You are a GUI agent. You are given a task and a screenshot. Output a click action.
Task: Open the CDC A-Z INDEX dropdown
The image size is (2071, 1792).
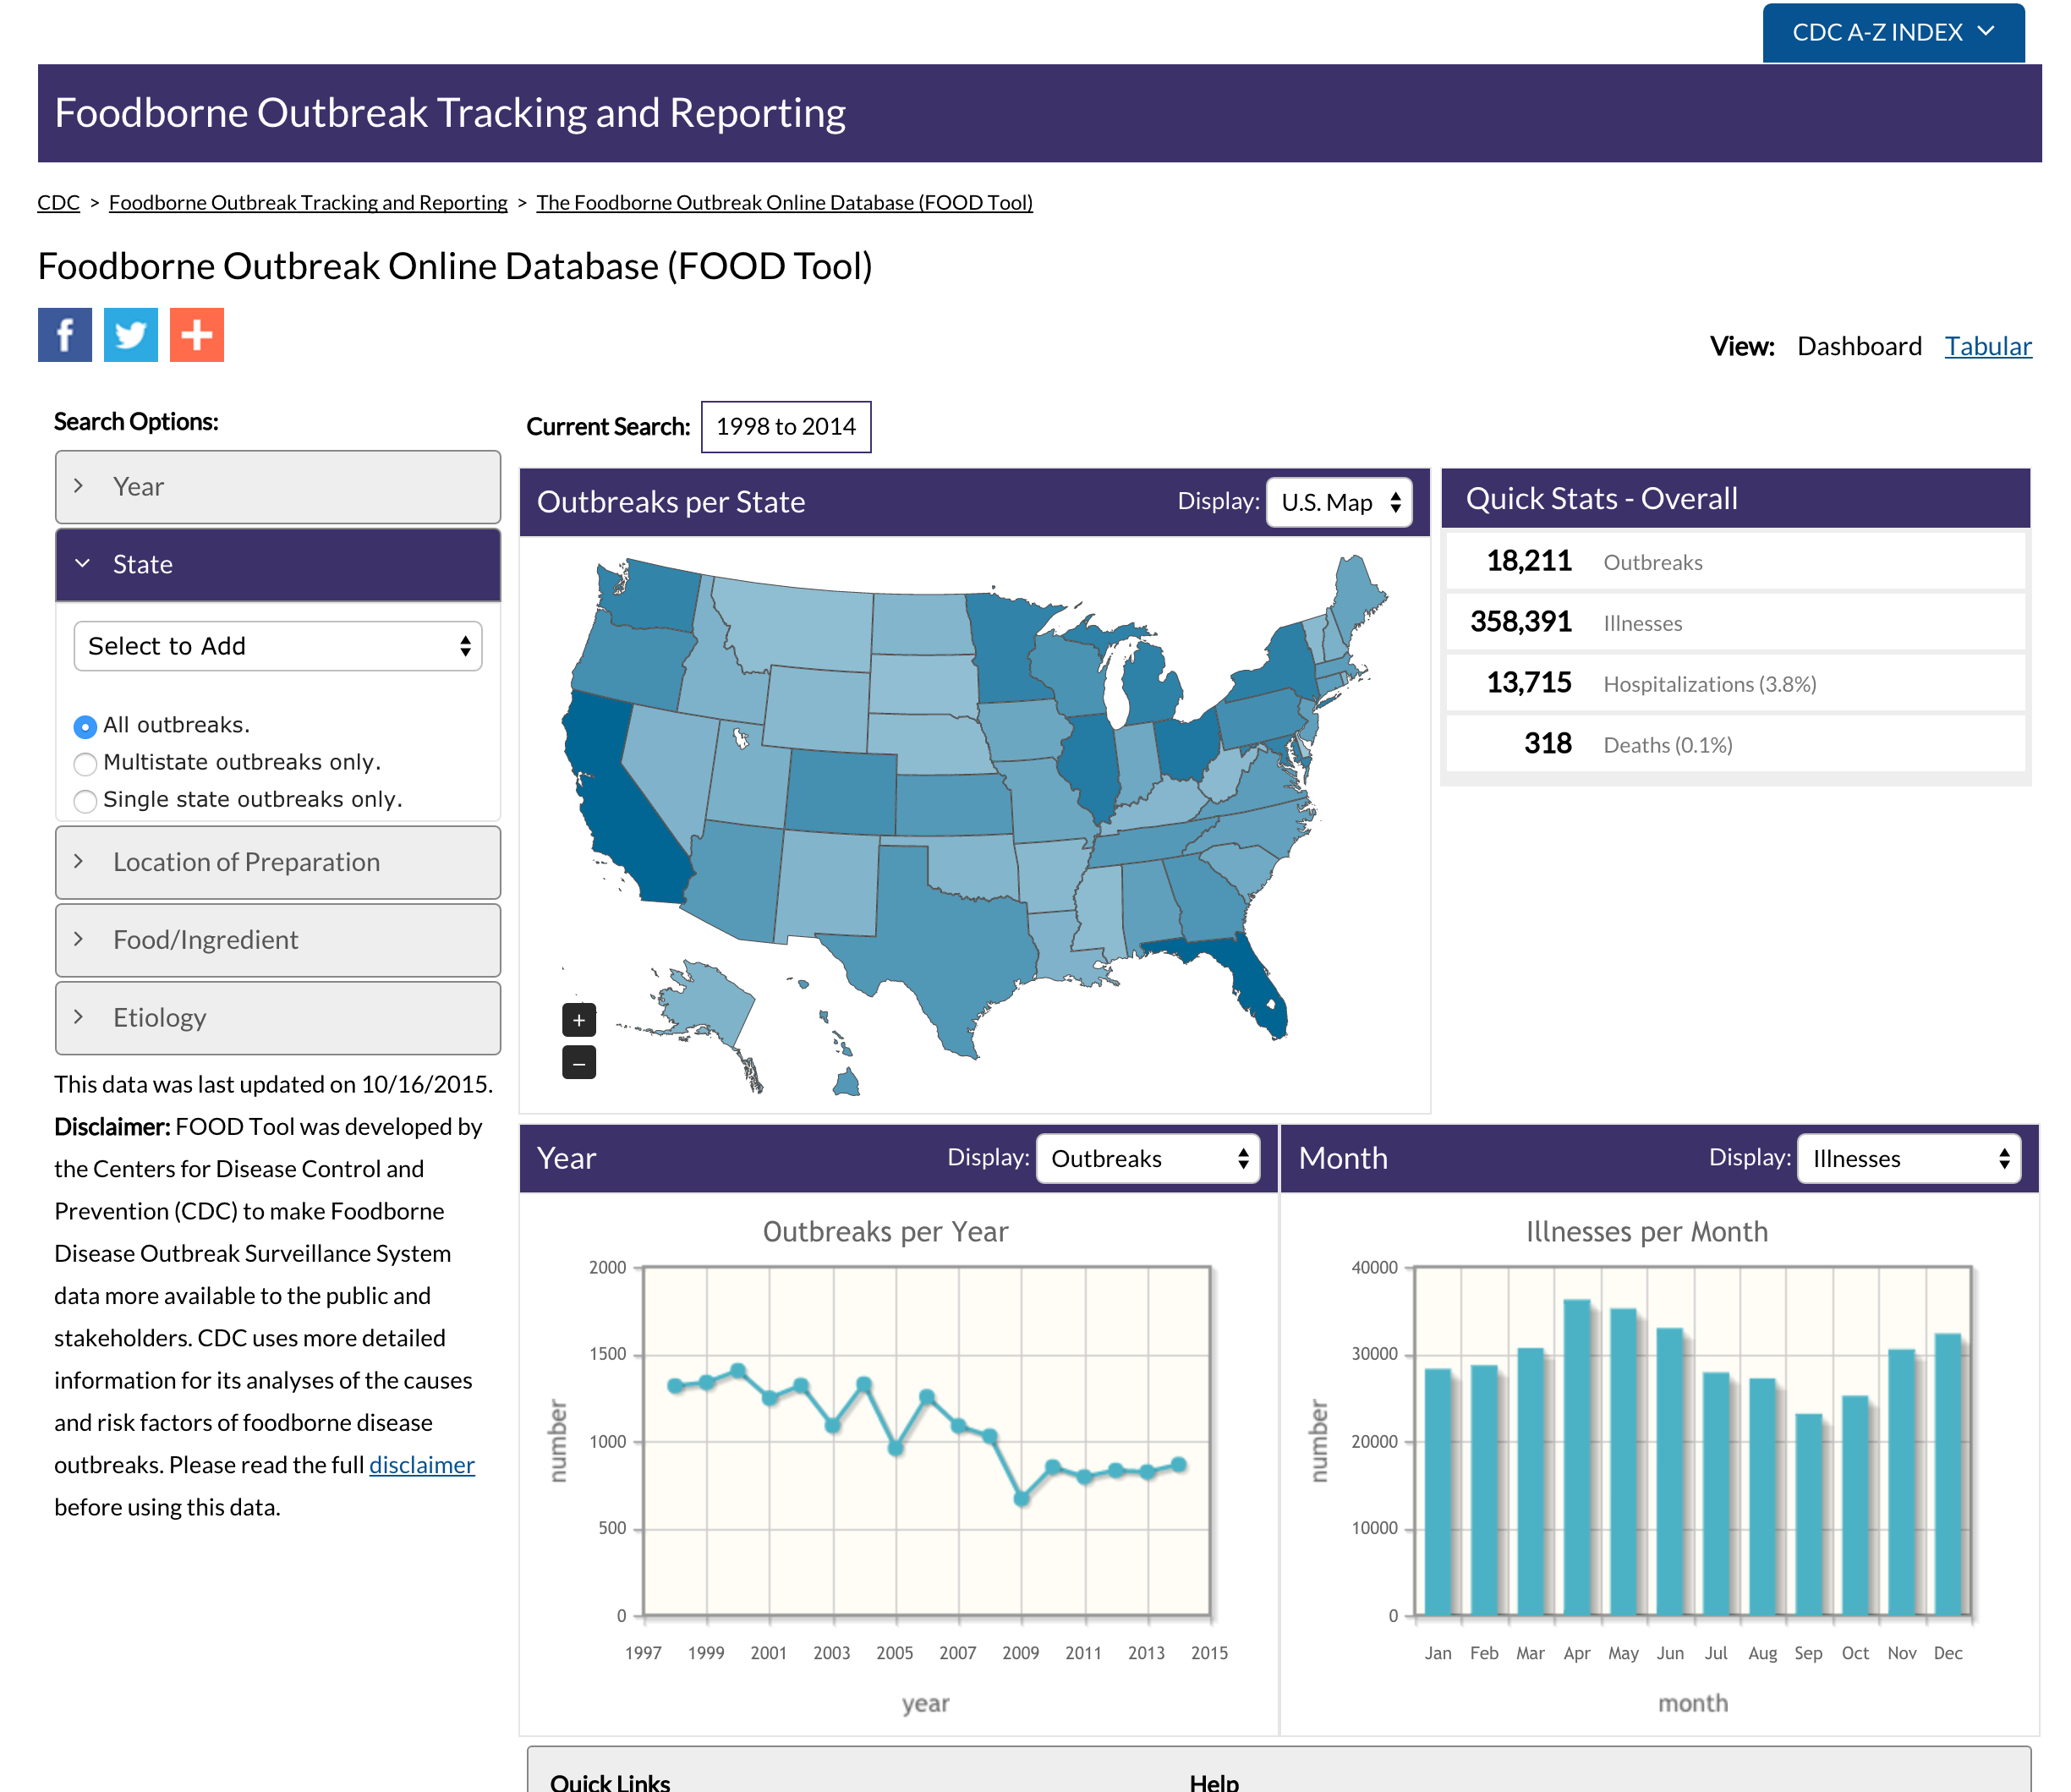[1893, 33]
